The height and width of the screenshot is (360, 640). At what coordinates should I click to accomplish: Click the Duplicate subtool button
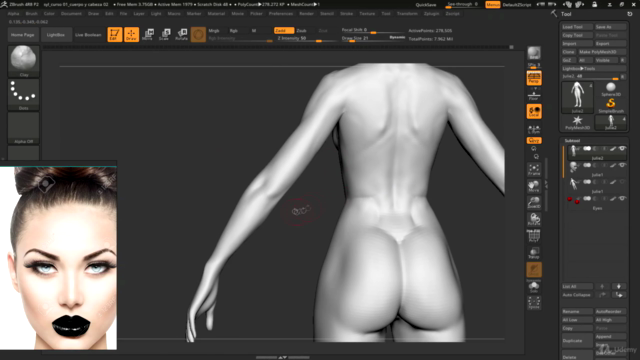pyautogui.click(x=577, y=340)
